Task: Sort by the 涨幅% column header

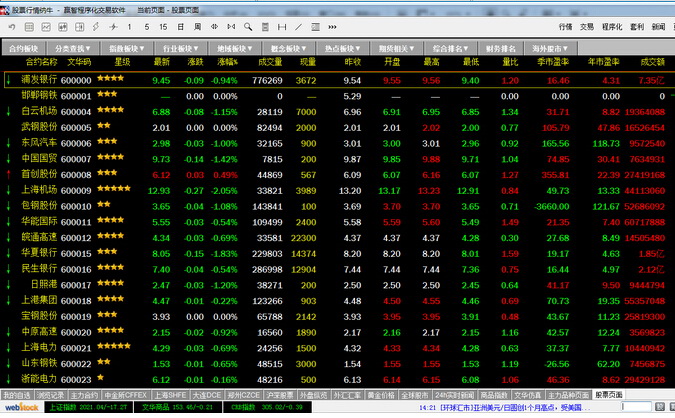Action: click(228, 62)
